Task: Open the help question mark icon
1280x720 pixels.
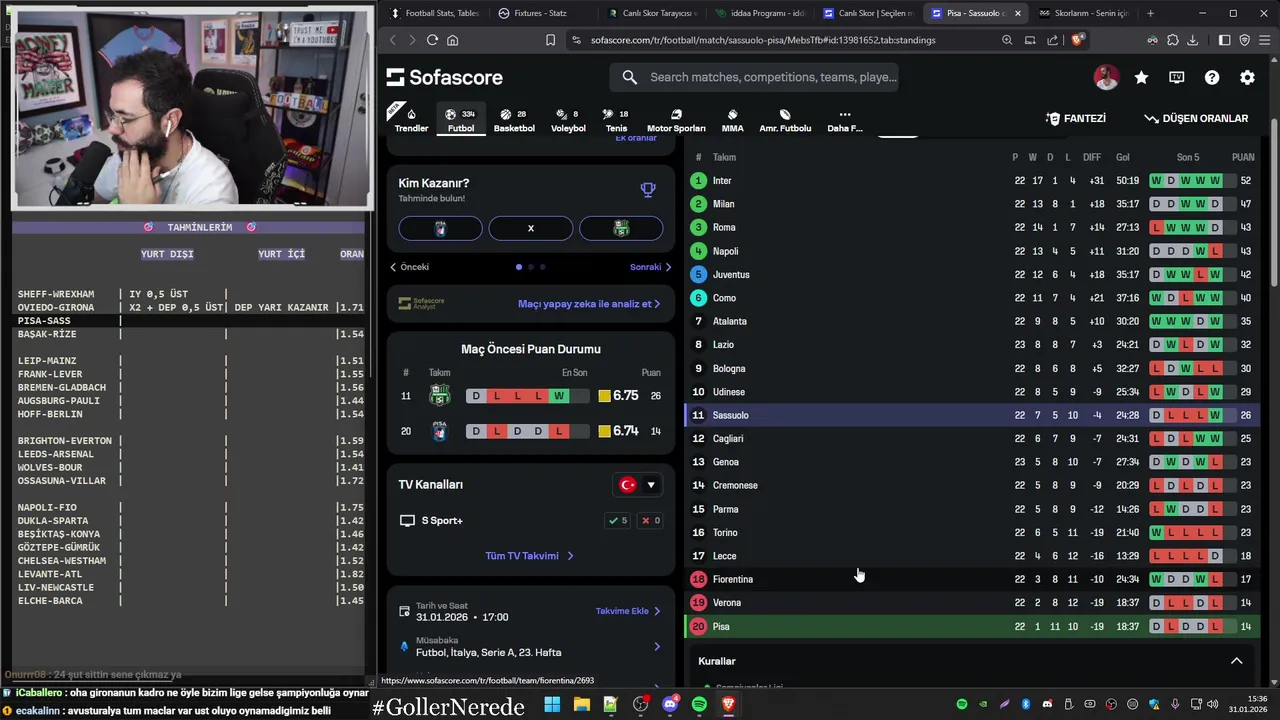Action: pyautogui.click(x=1212, y=77)
